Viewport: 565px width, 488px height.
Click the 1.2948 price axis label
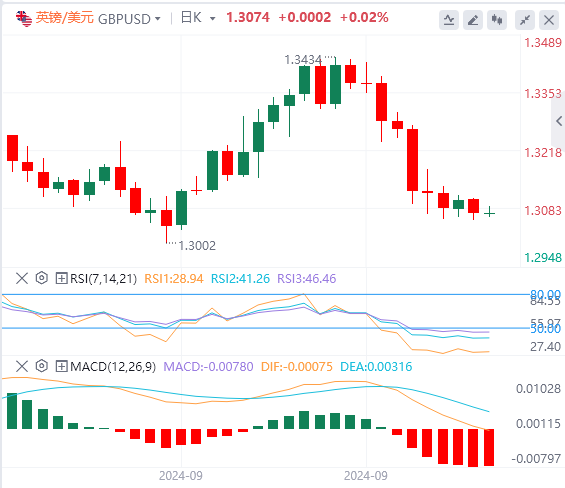click(x=543, y=258)
